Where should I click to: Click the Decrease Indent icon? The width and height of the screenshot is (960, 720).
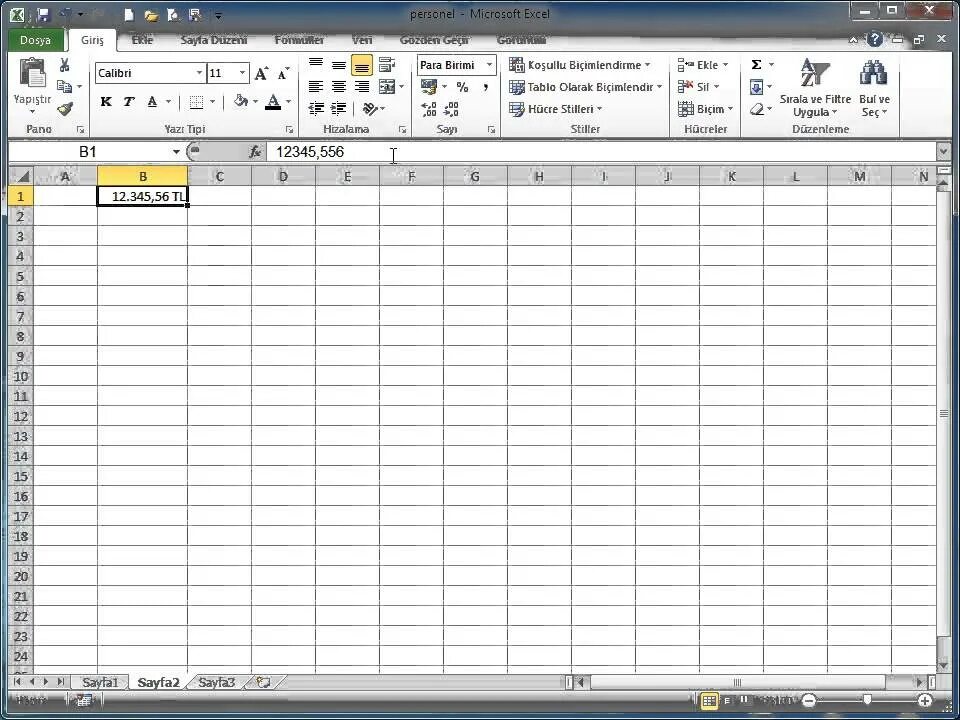(x=316, y=109)
